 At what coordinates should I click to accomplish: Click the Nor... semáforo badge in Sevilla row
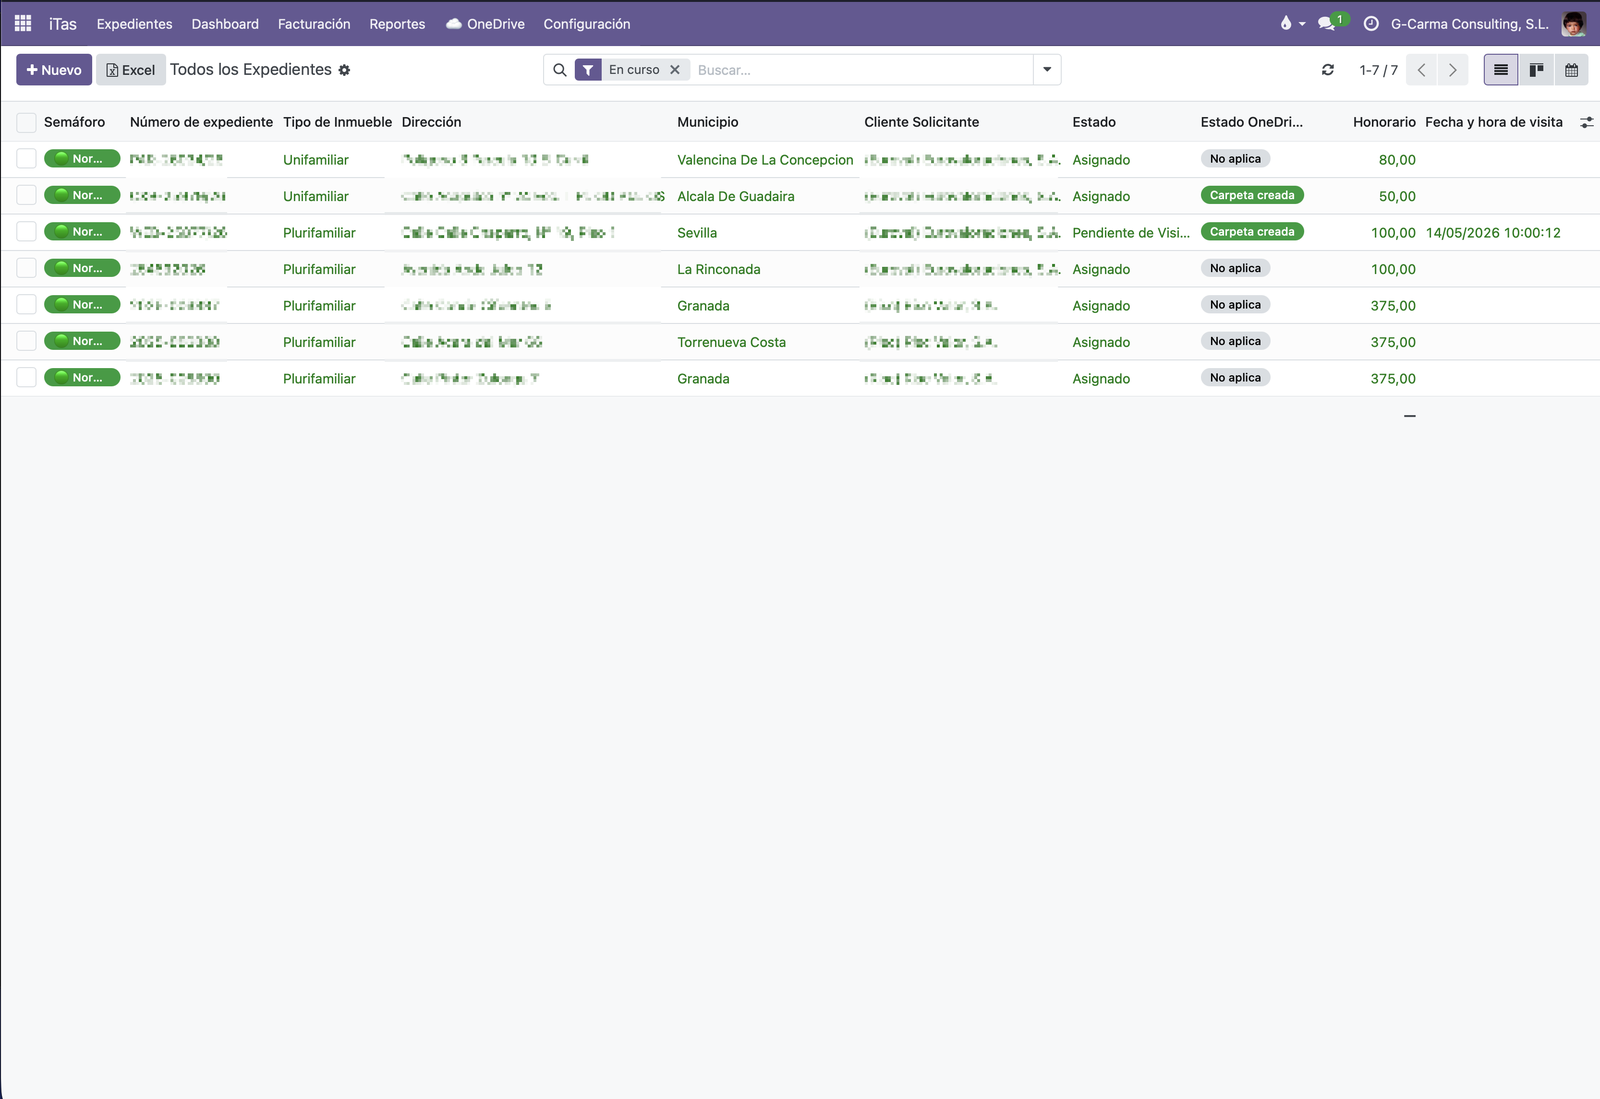(x=82, y=232)
